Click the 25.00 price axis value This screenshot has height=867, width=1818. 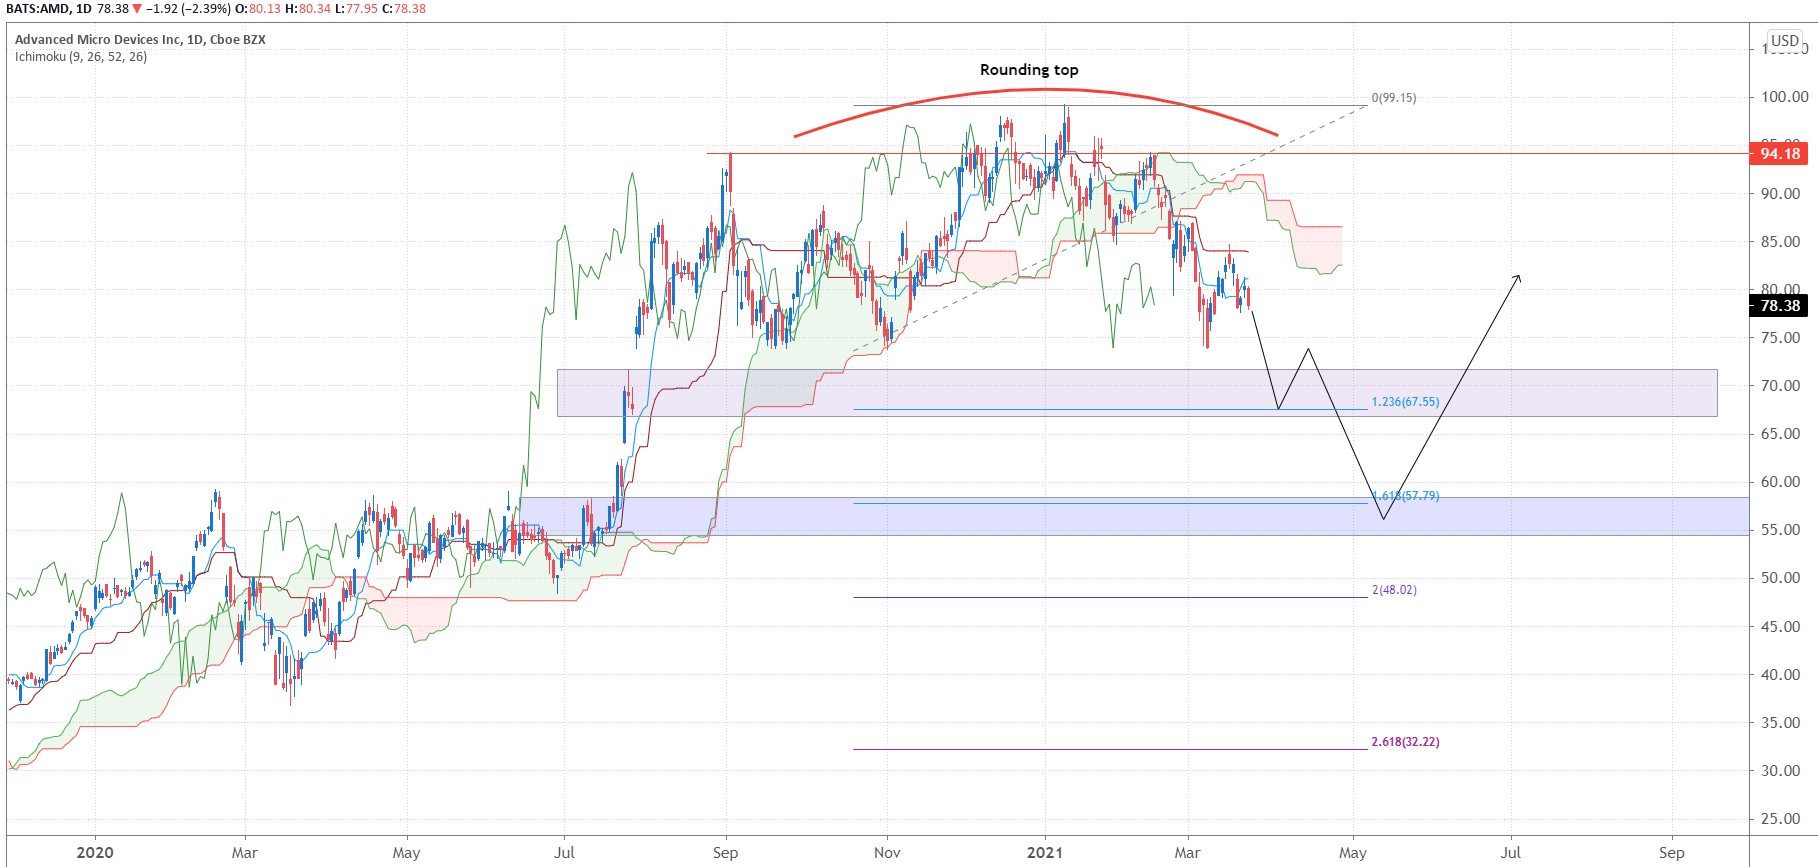coord(1781,819)
